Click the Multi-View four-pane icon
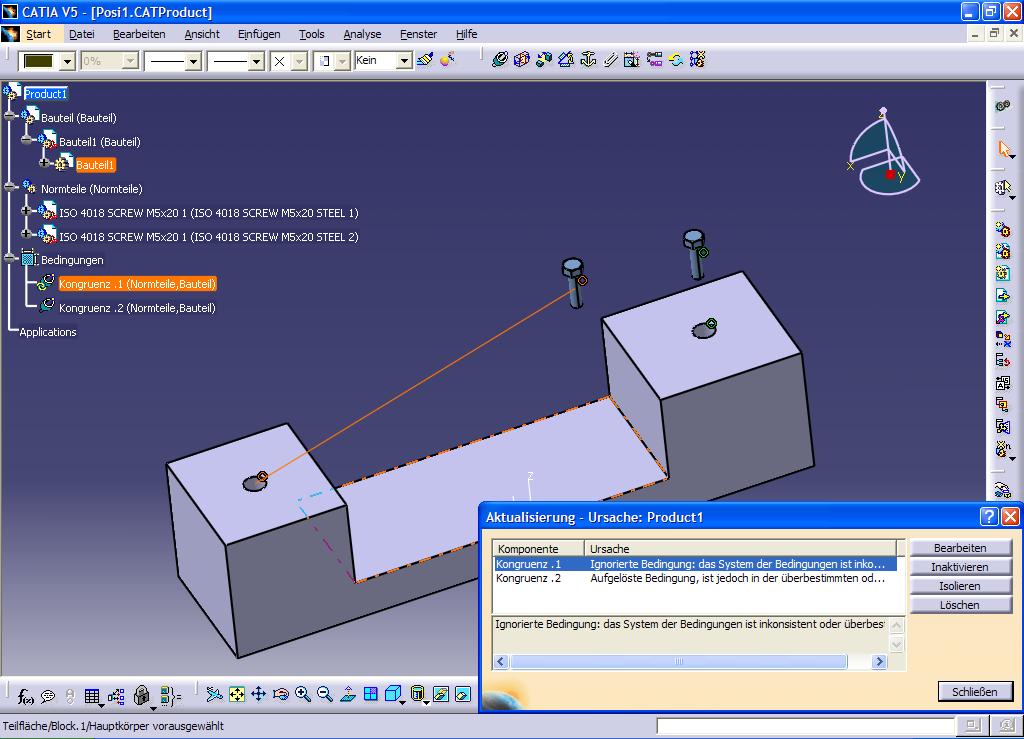This screenshot has width=1024, height=739. click(x=370, y=694)
